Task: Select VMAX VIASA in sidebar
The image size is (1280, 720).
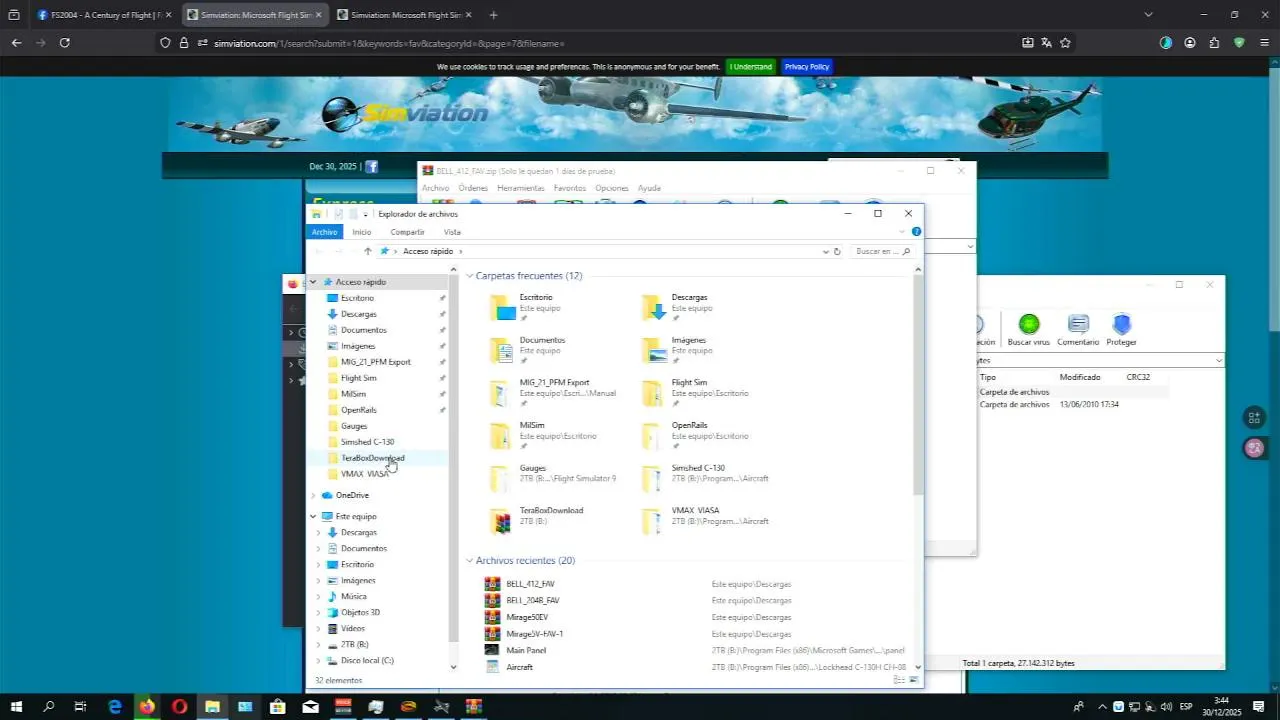Action: coord(364,474)
